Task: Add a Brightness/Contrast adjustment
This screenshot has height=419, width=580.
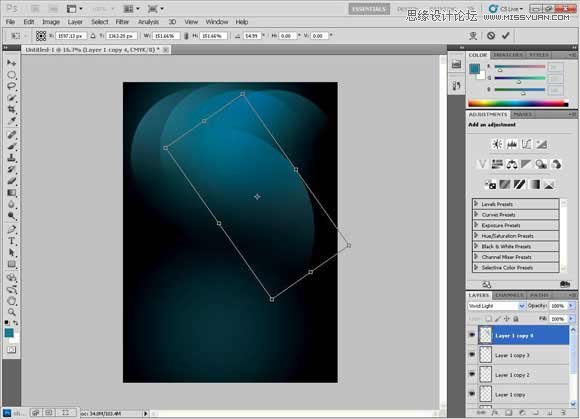Action: coord(497,144)
